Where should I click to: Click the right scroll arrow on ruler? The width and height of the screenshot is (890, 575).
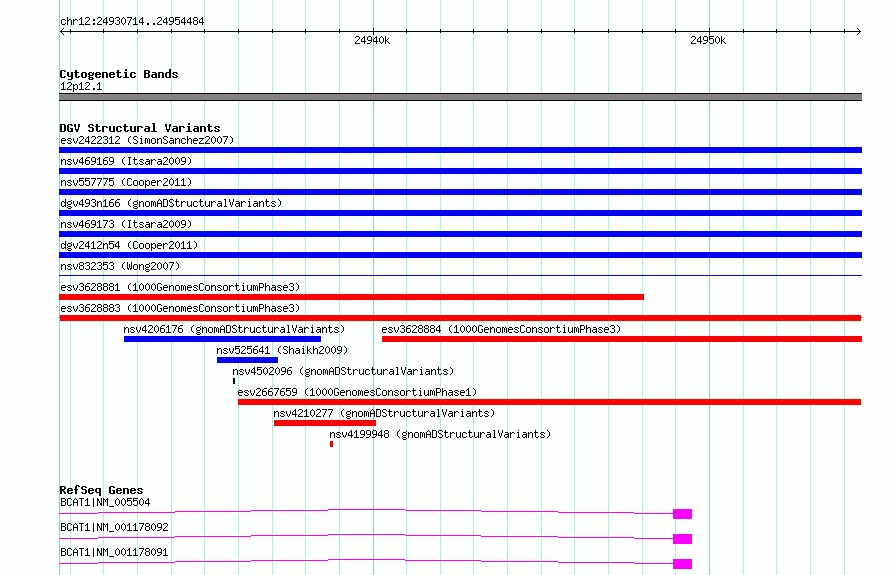tap(858, 32)
